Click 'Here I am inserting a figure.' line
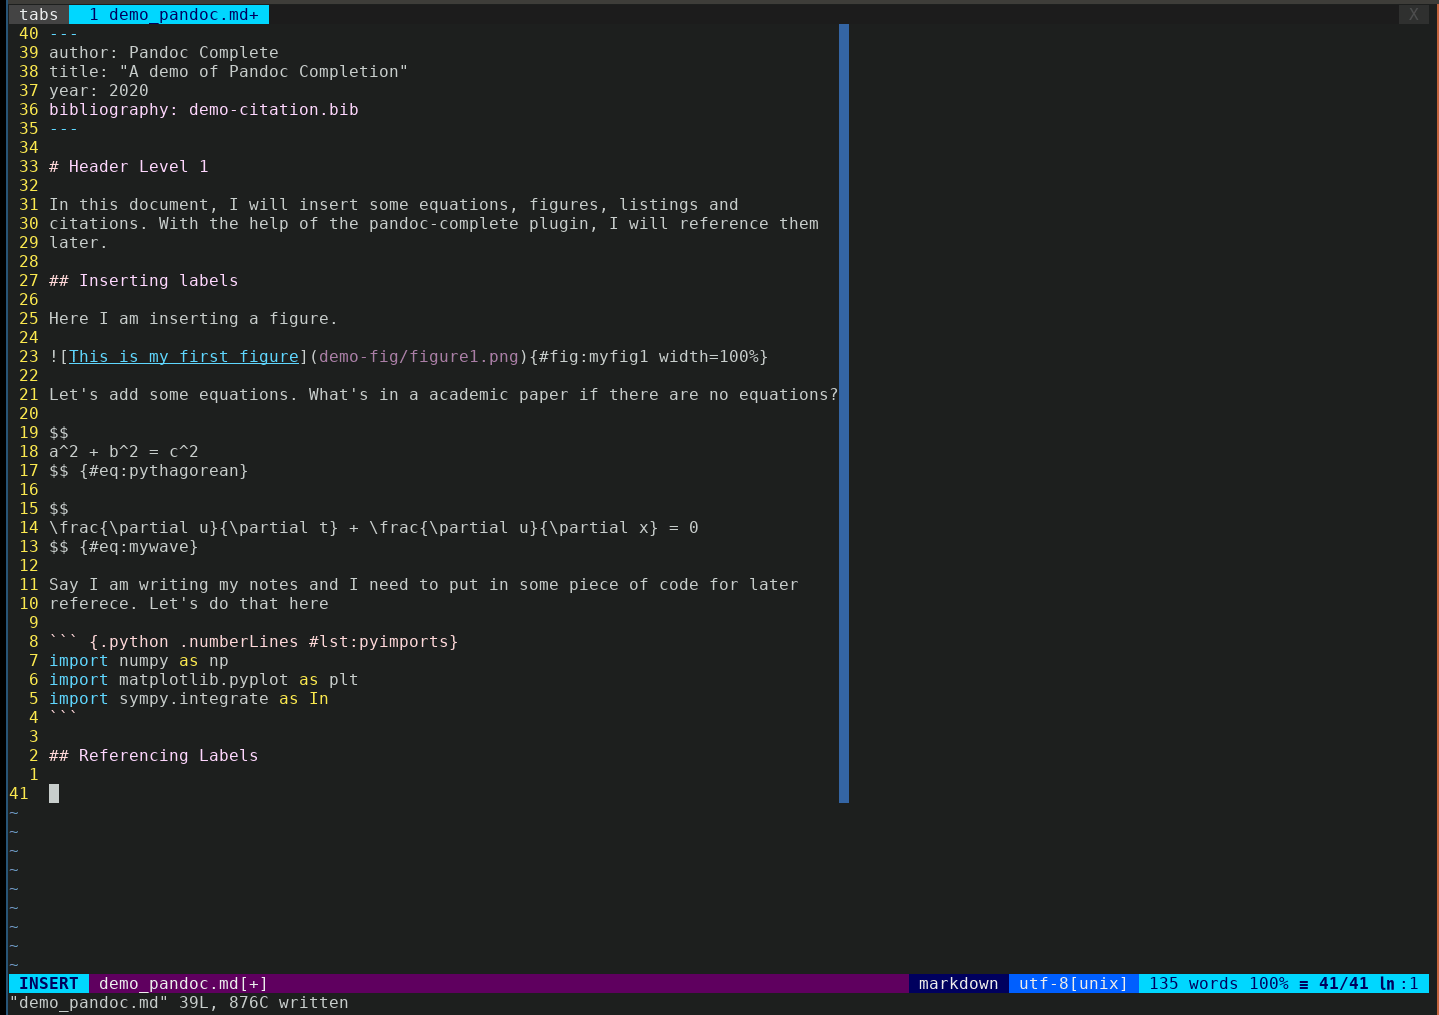 point(193,318)
